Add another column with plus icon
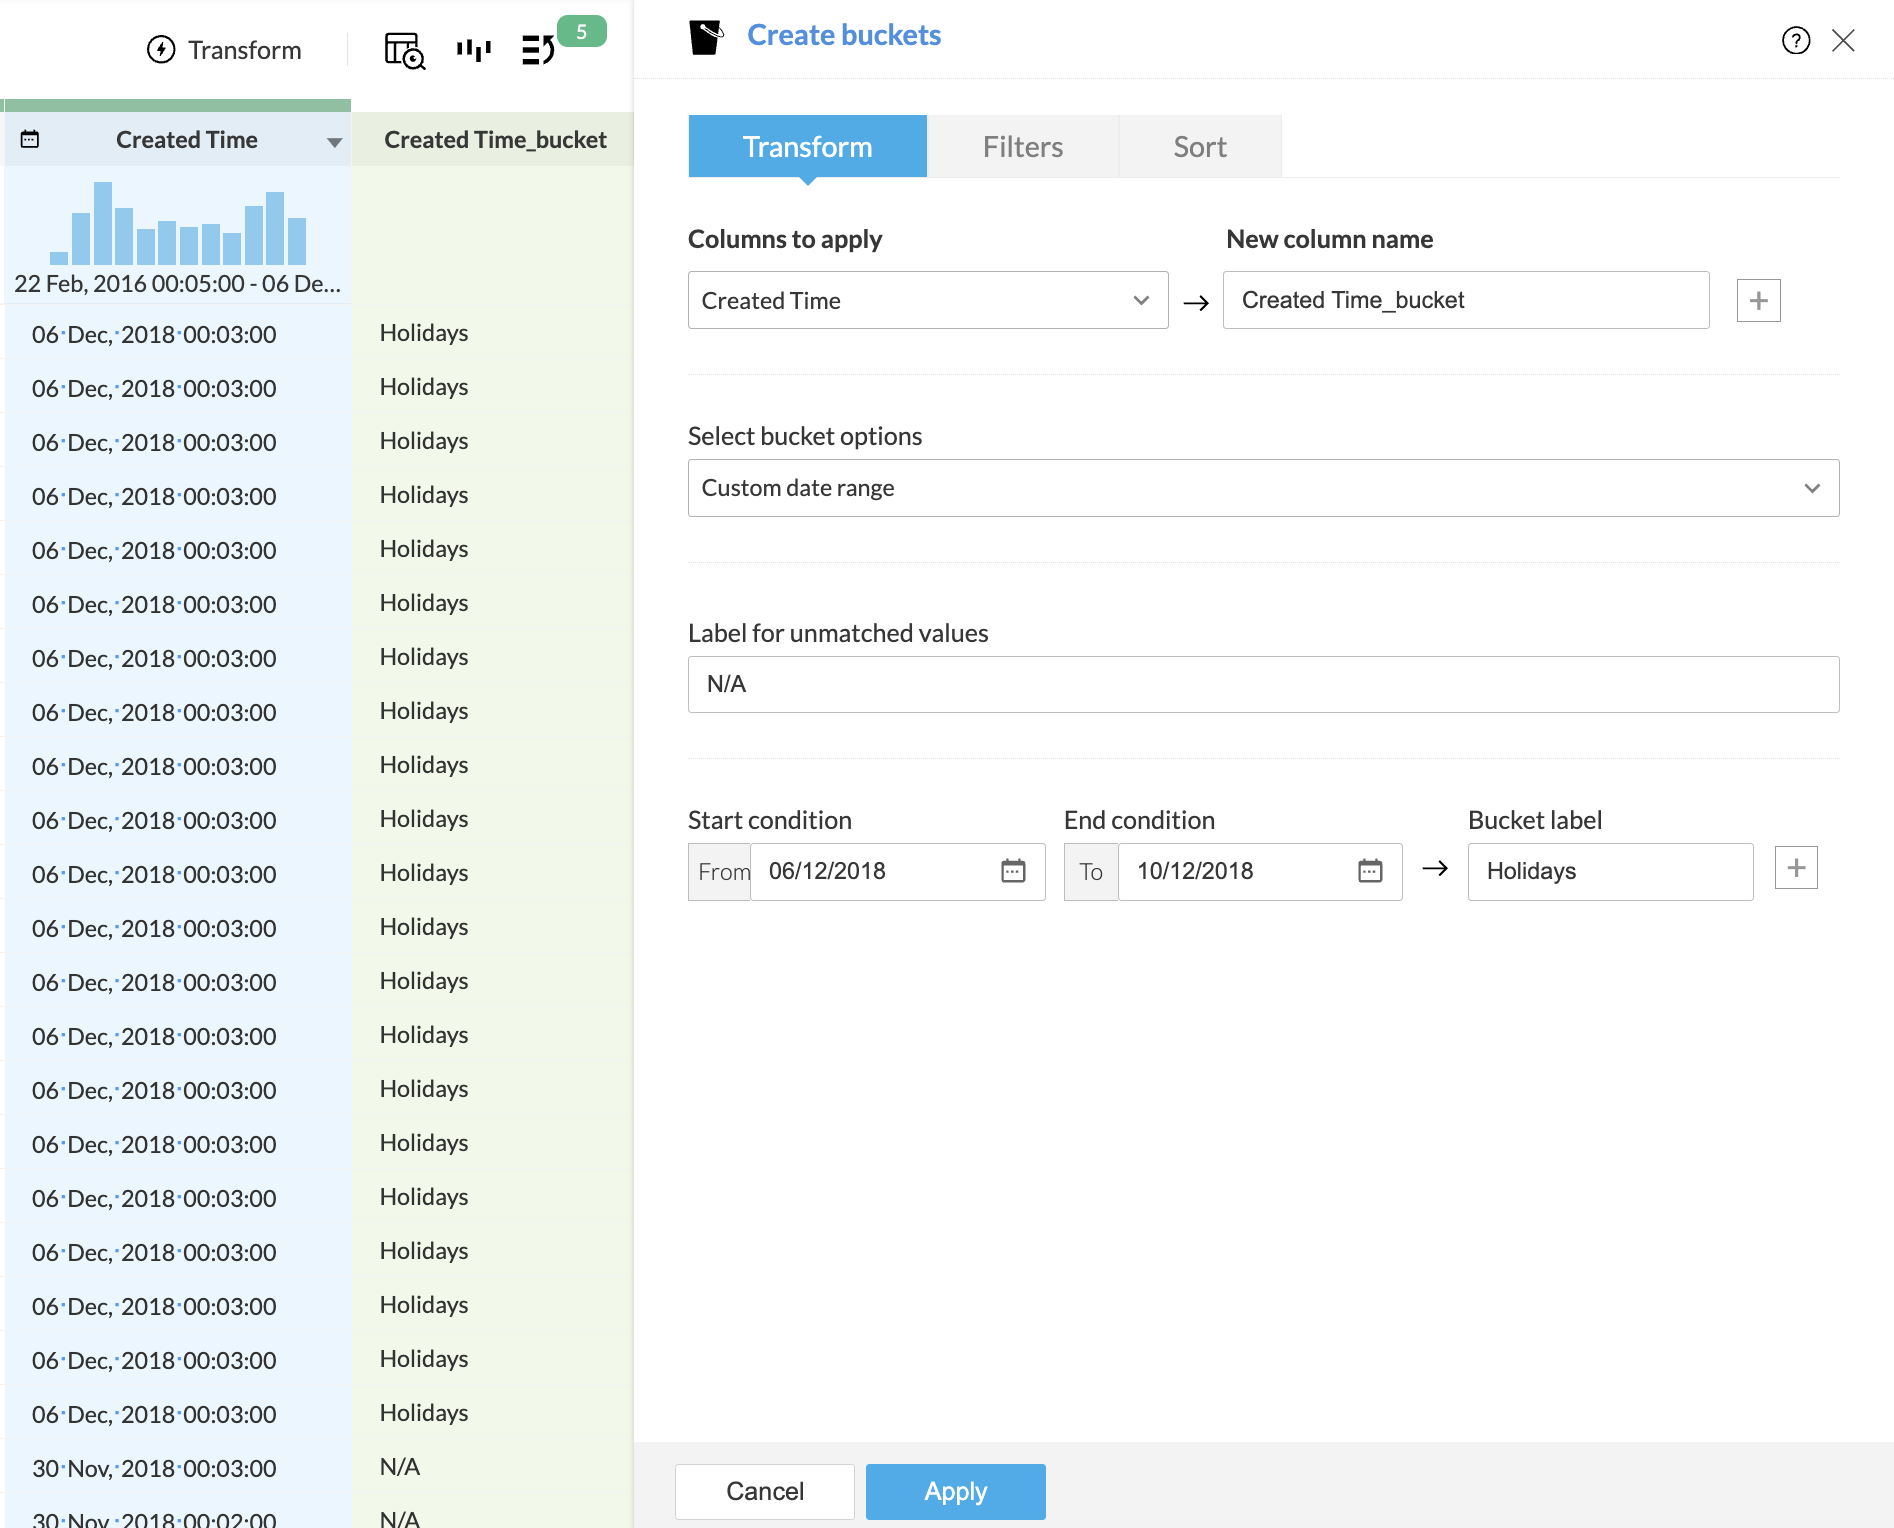This screenshot has height=1528, width=1894. tap(1758, 301)
